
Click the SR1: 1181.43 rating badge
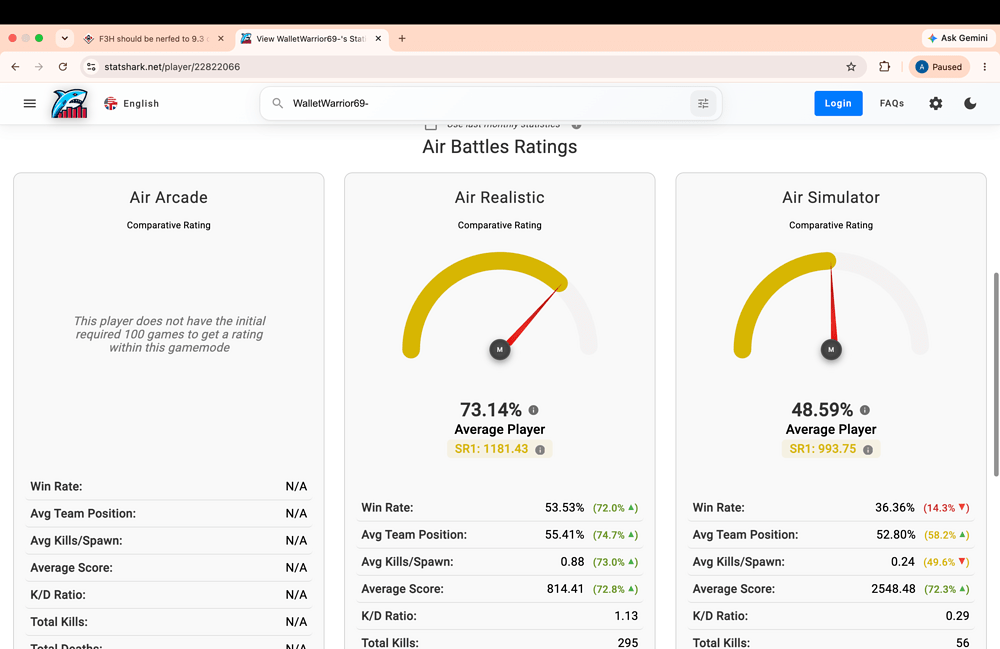point(499,449)
